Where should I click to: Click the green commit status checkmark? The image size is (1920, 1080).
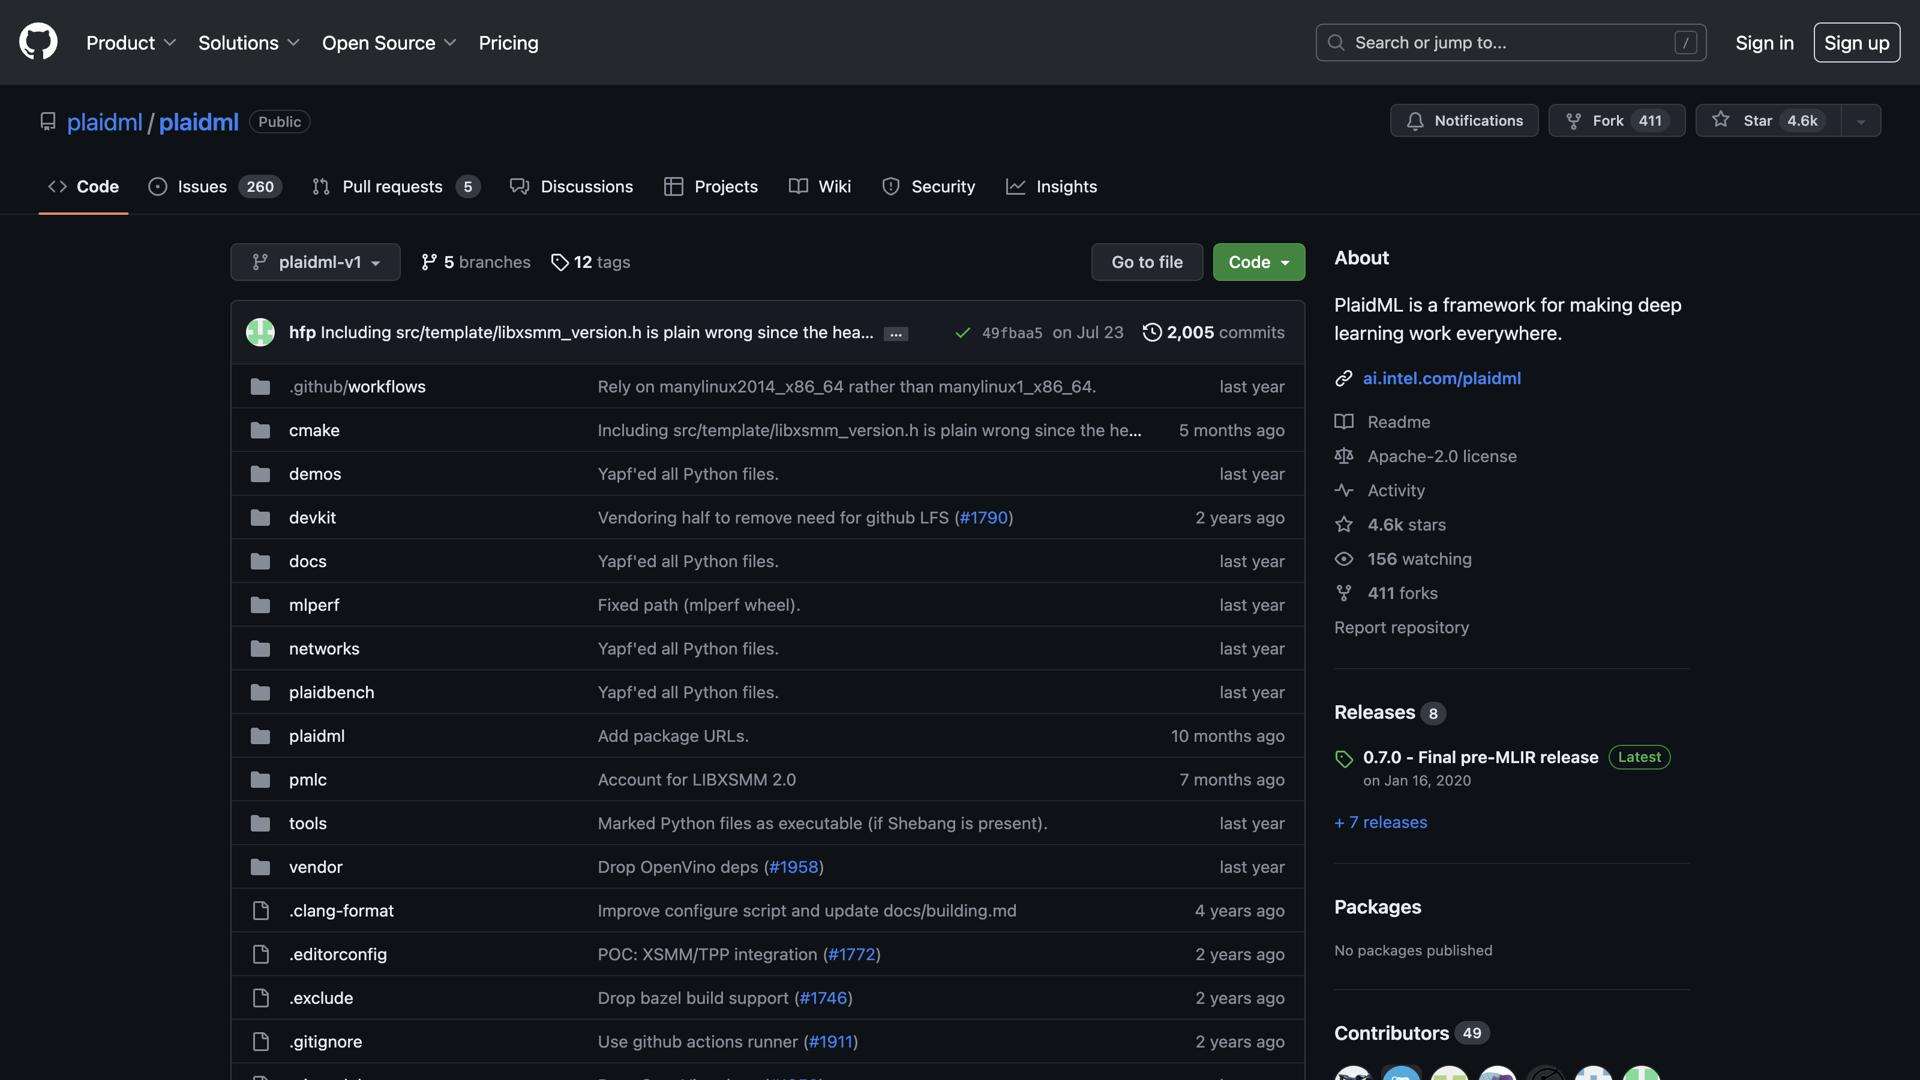click(962, 333)
